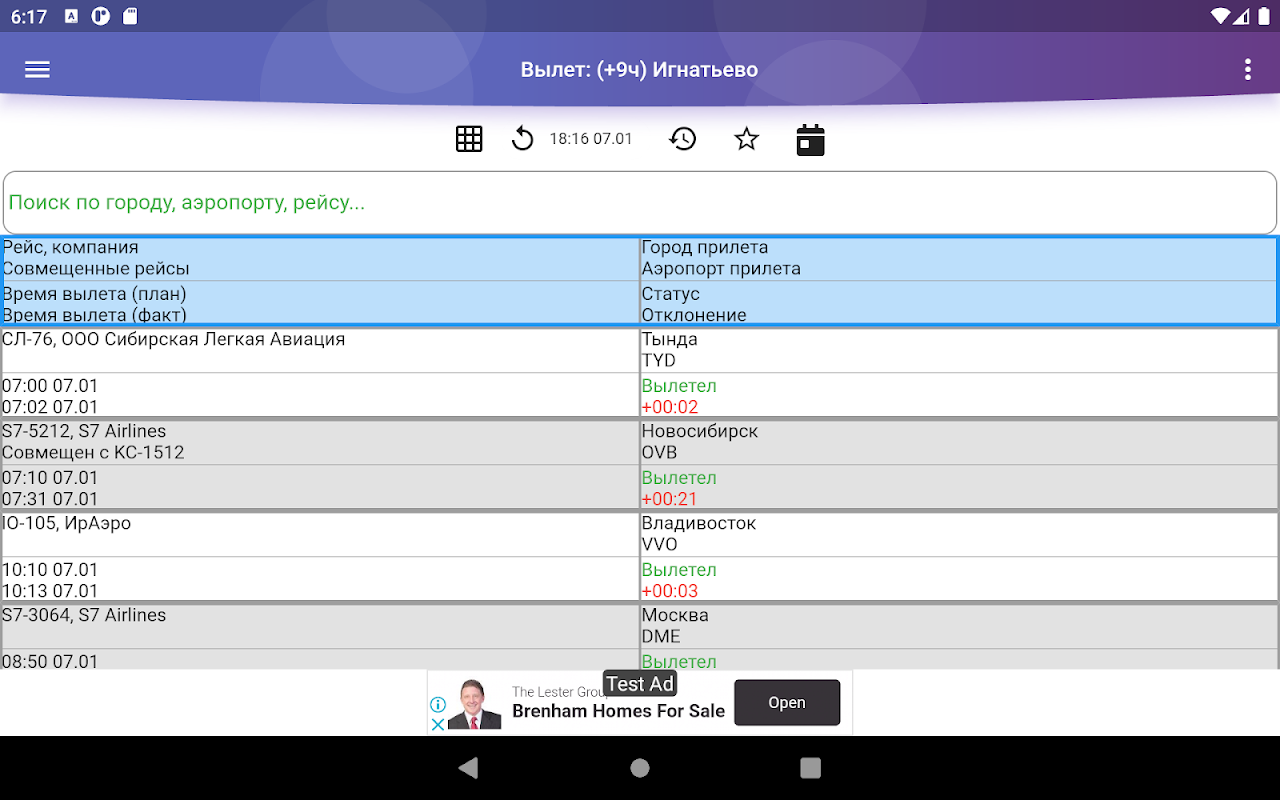Open the hamburger navigation menu

pos(37,70)
